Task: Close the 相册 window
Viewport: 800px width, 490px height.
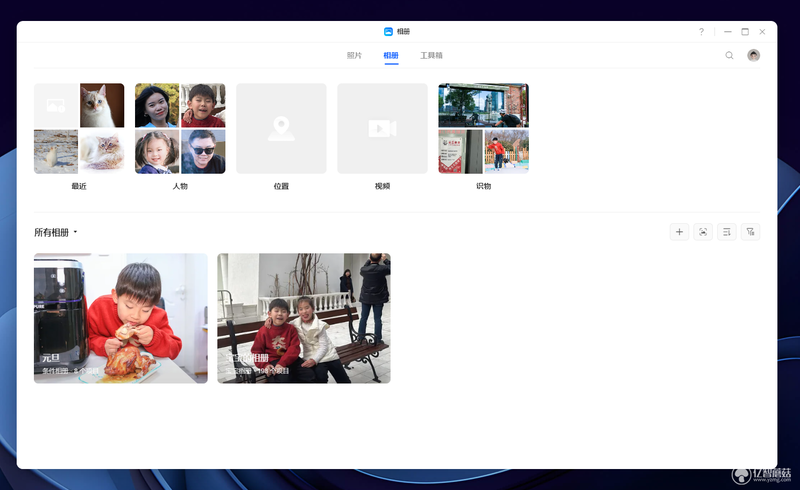Action: (x=762, y=32)
